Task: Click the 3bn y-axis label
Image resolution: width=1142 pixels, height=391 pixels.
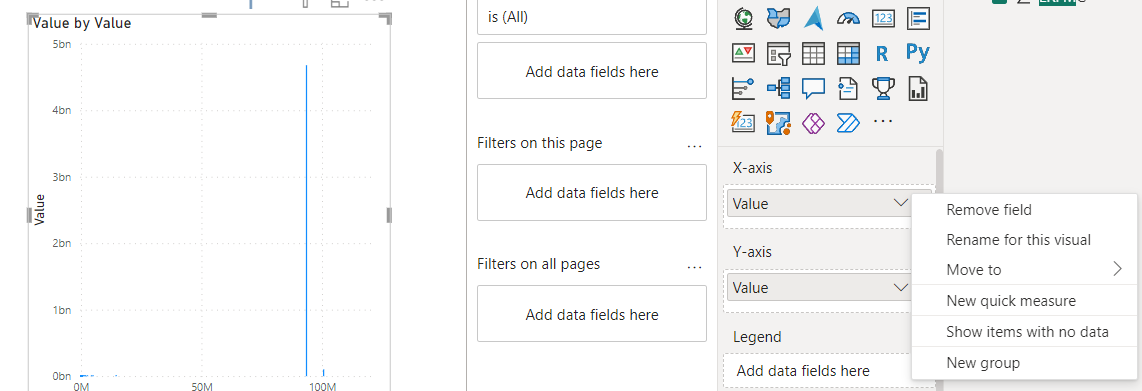Action: pos(61,177)
